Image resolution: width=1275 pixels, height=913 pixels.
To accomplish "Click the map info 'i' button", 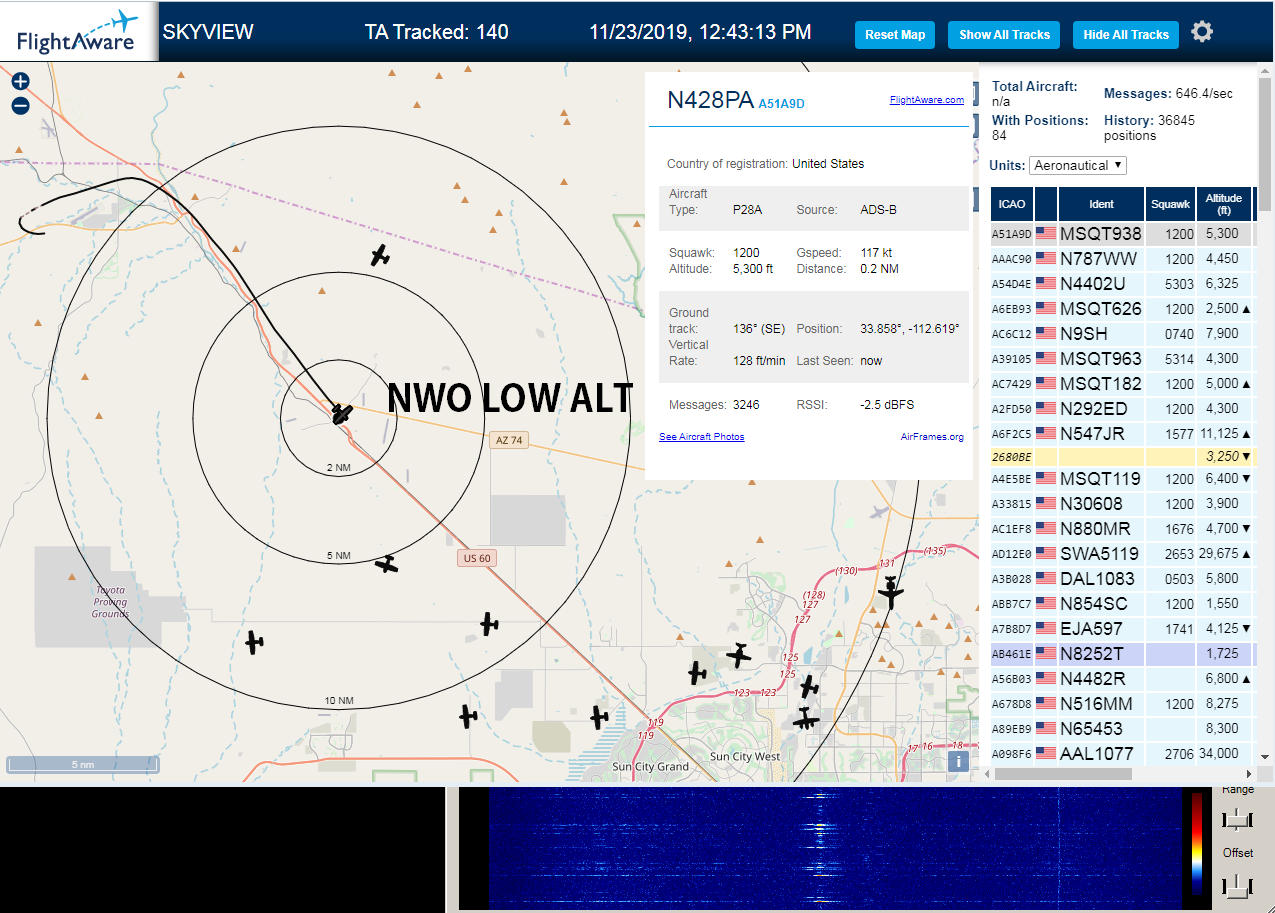I will click(959, 762).
